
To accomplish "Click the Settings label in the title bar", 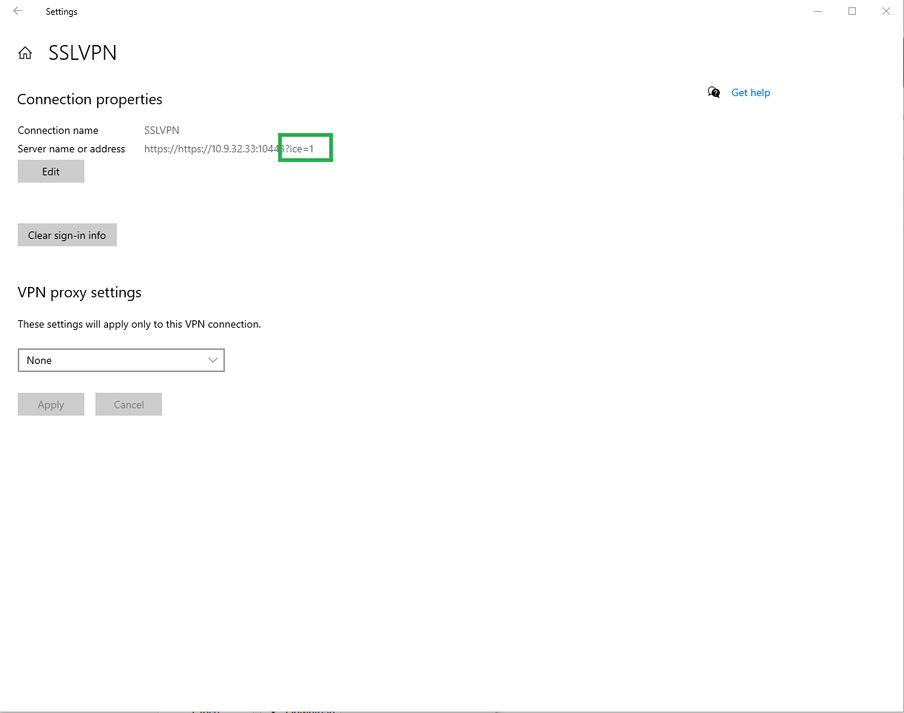I will click(x=61, y=11).
